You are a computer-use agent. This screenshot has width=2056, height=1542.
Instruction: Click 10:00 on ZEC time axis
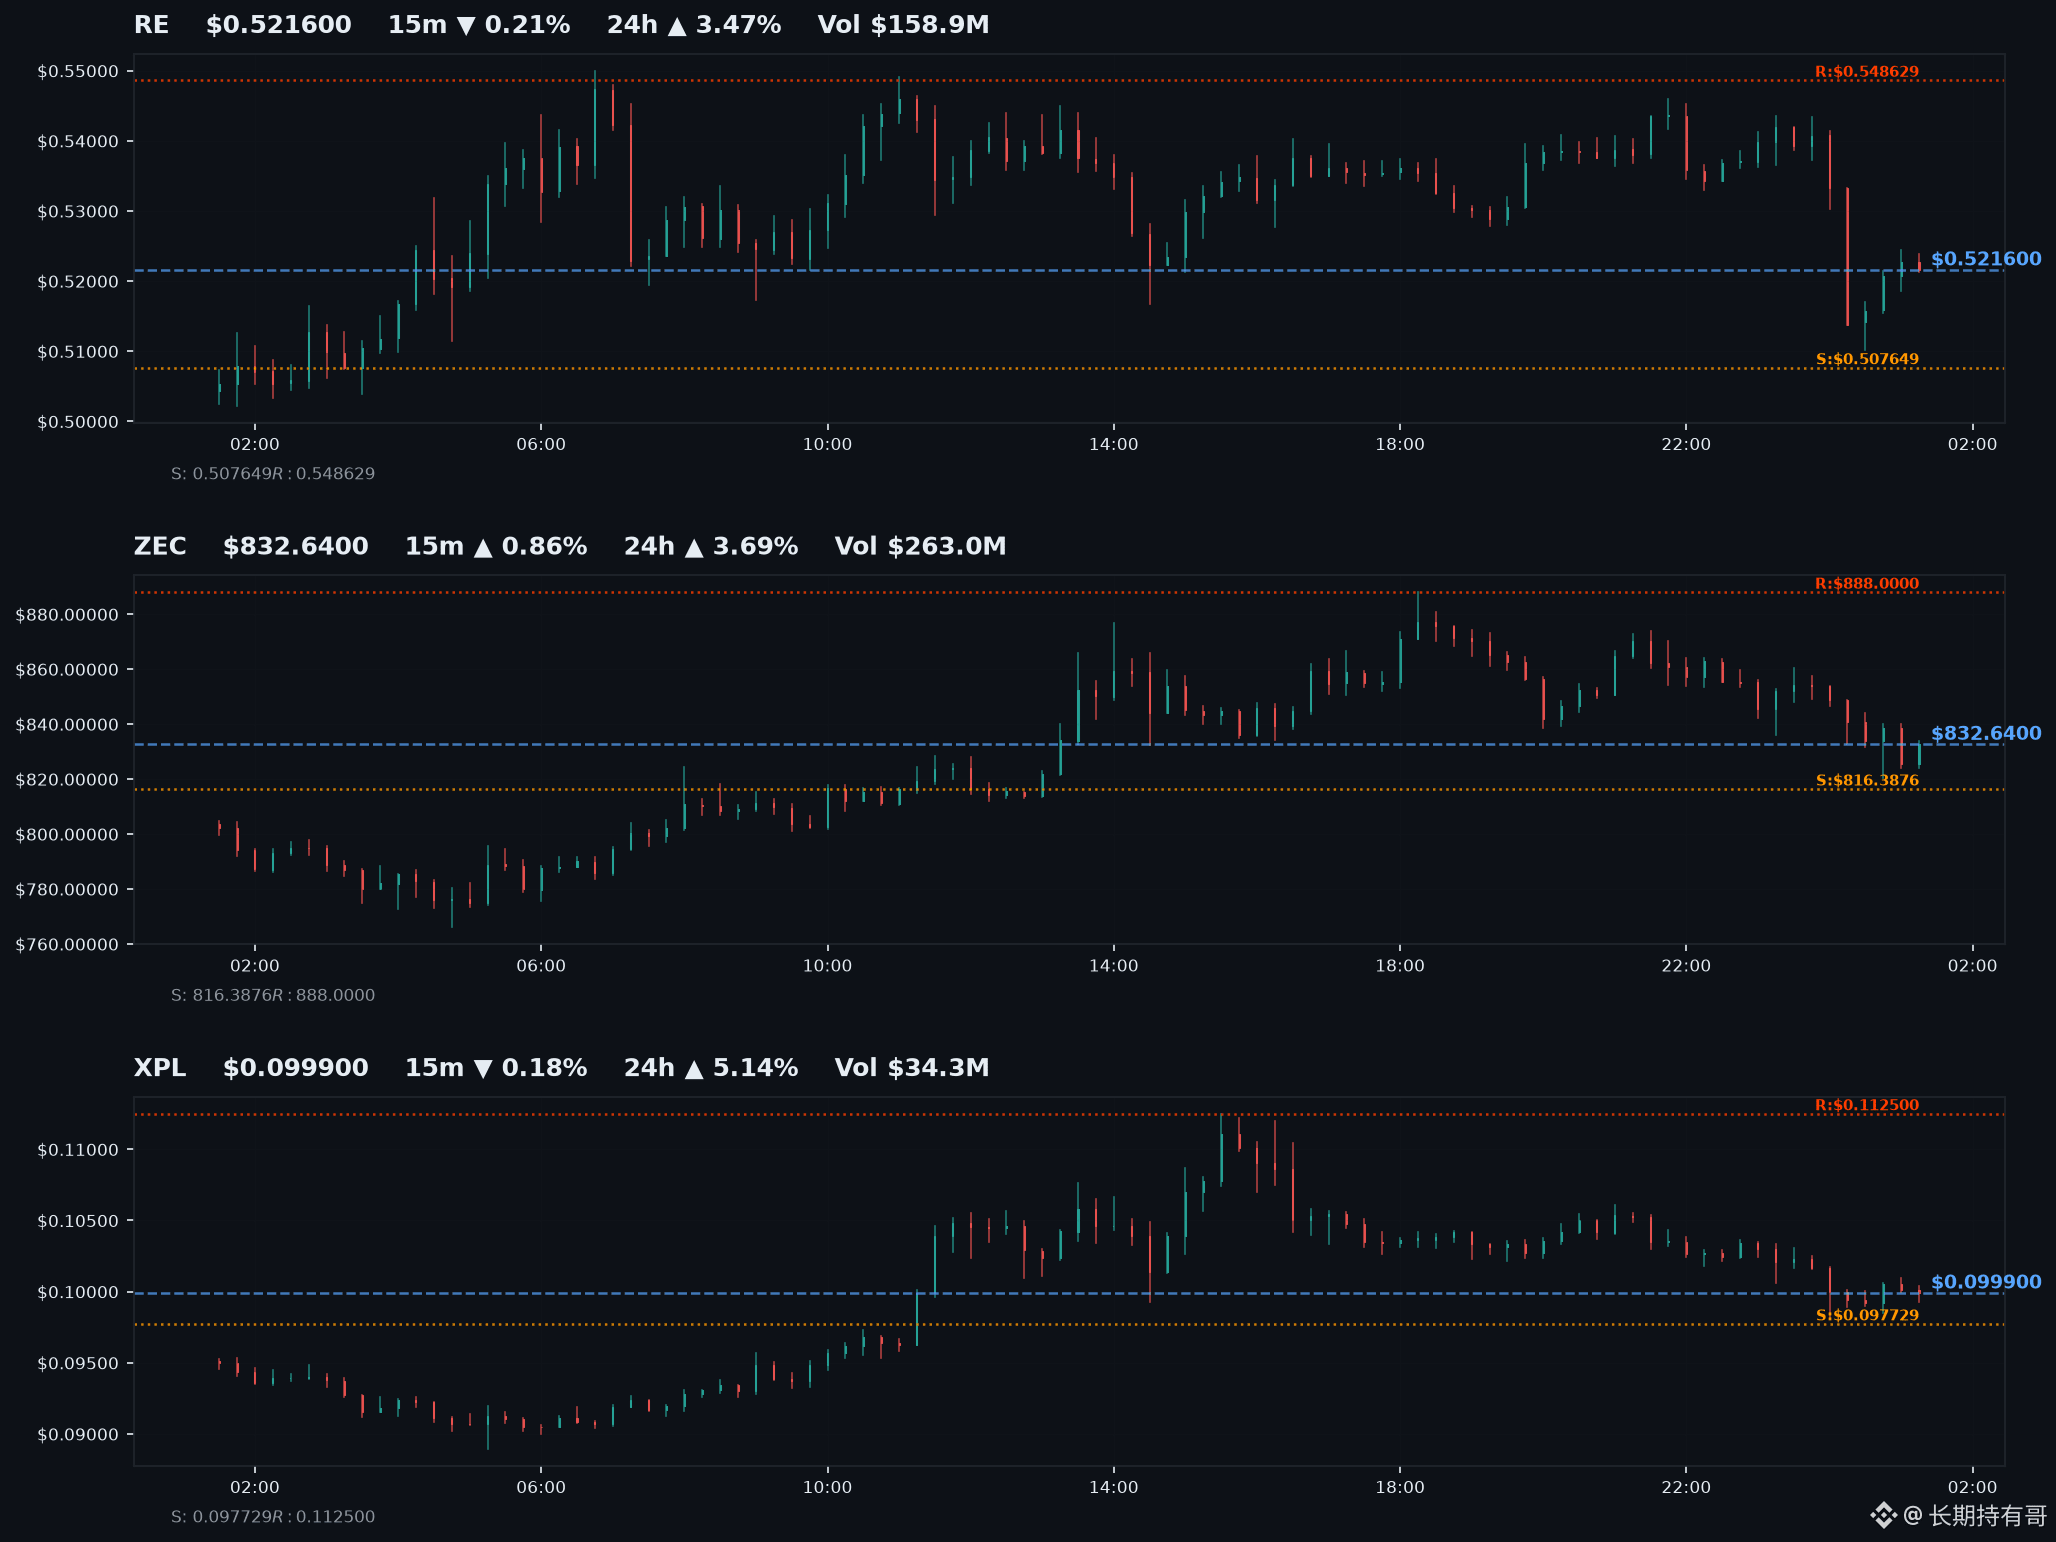click(x=828, y=966)
